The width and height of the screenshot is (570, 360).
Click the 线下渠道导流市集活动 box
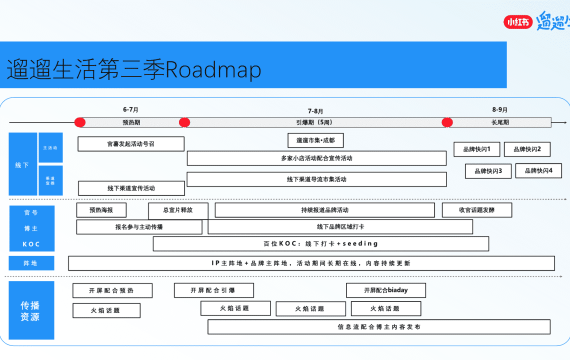pos(317,179)
